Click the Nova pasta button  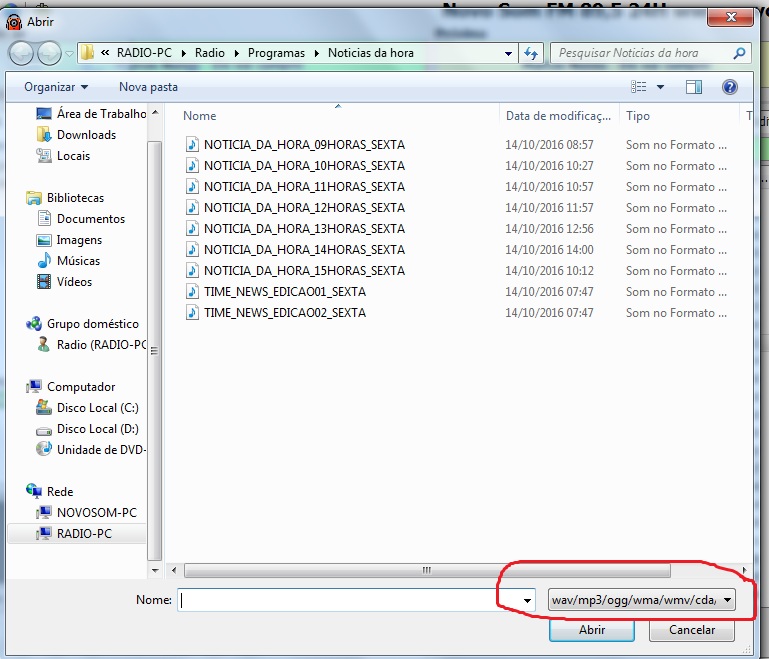coord(148,87)
